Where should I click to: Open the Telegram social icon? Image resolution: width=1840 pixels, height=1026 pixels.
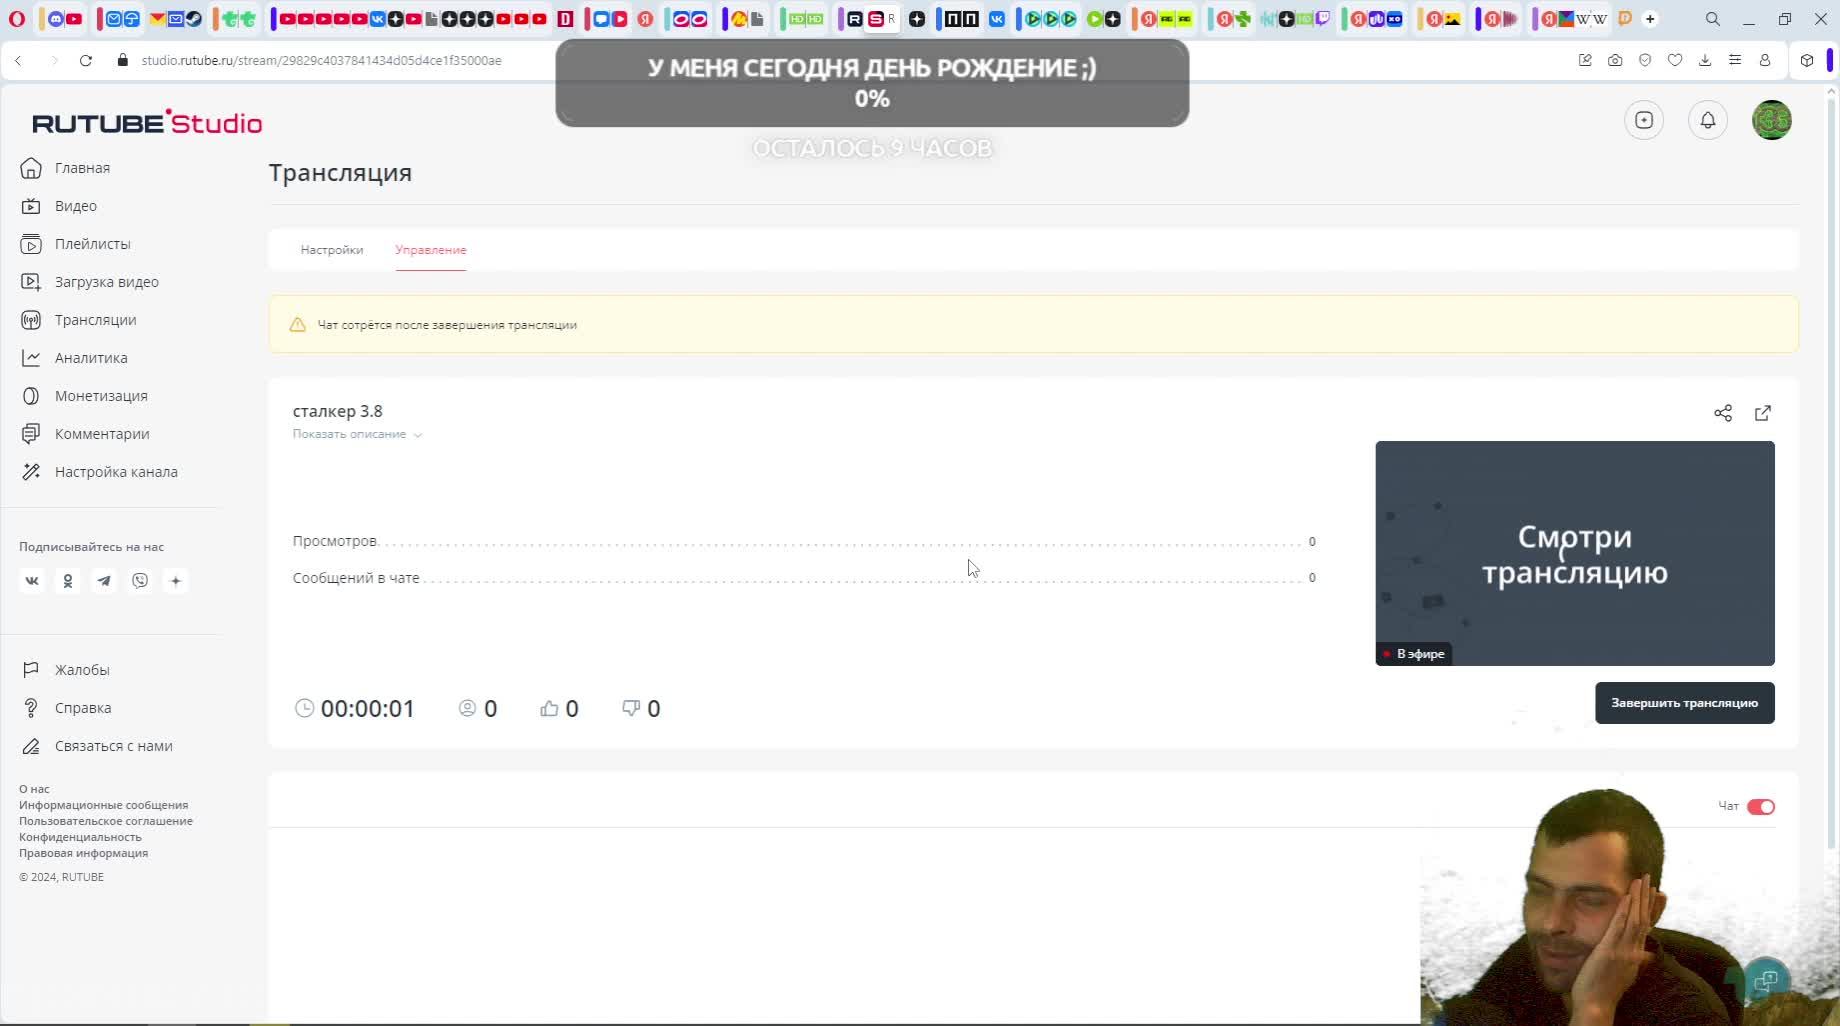[x=104, y=581]
